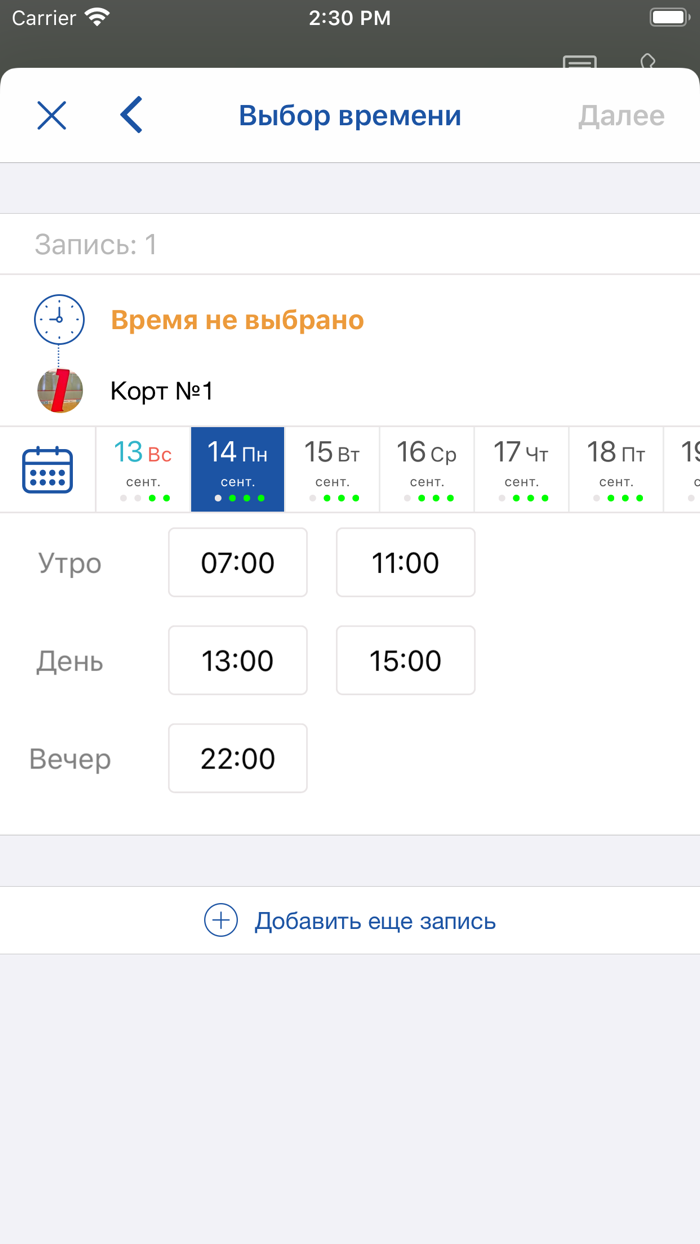This screenshot has width=700, height=1244.
Task: Tap the Корт №1 court thumbnail
Action: pos(59,390)
